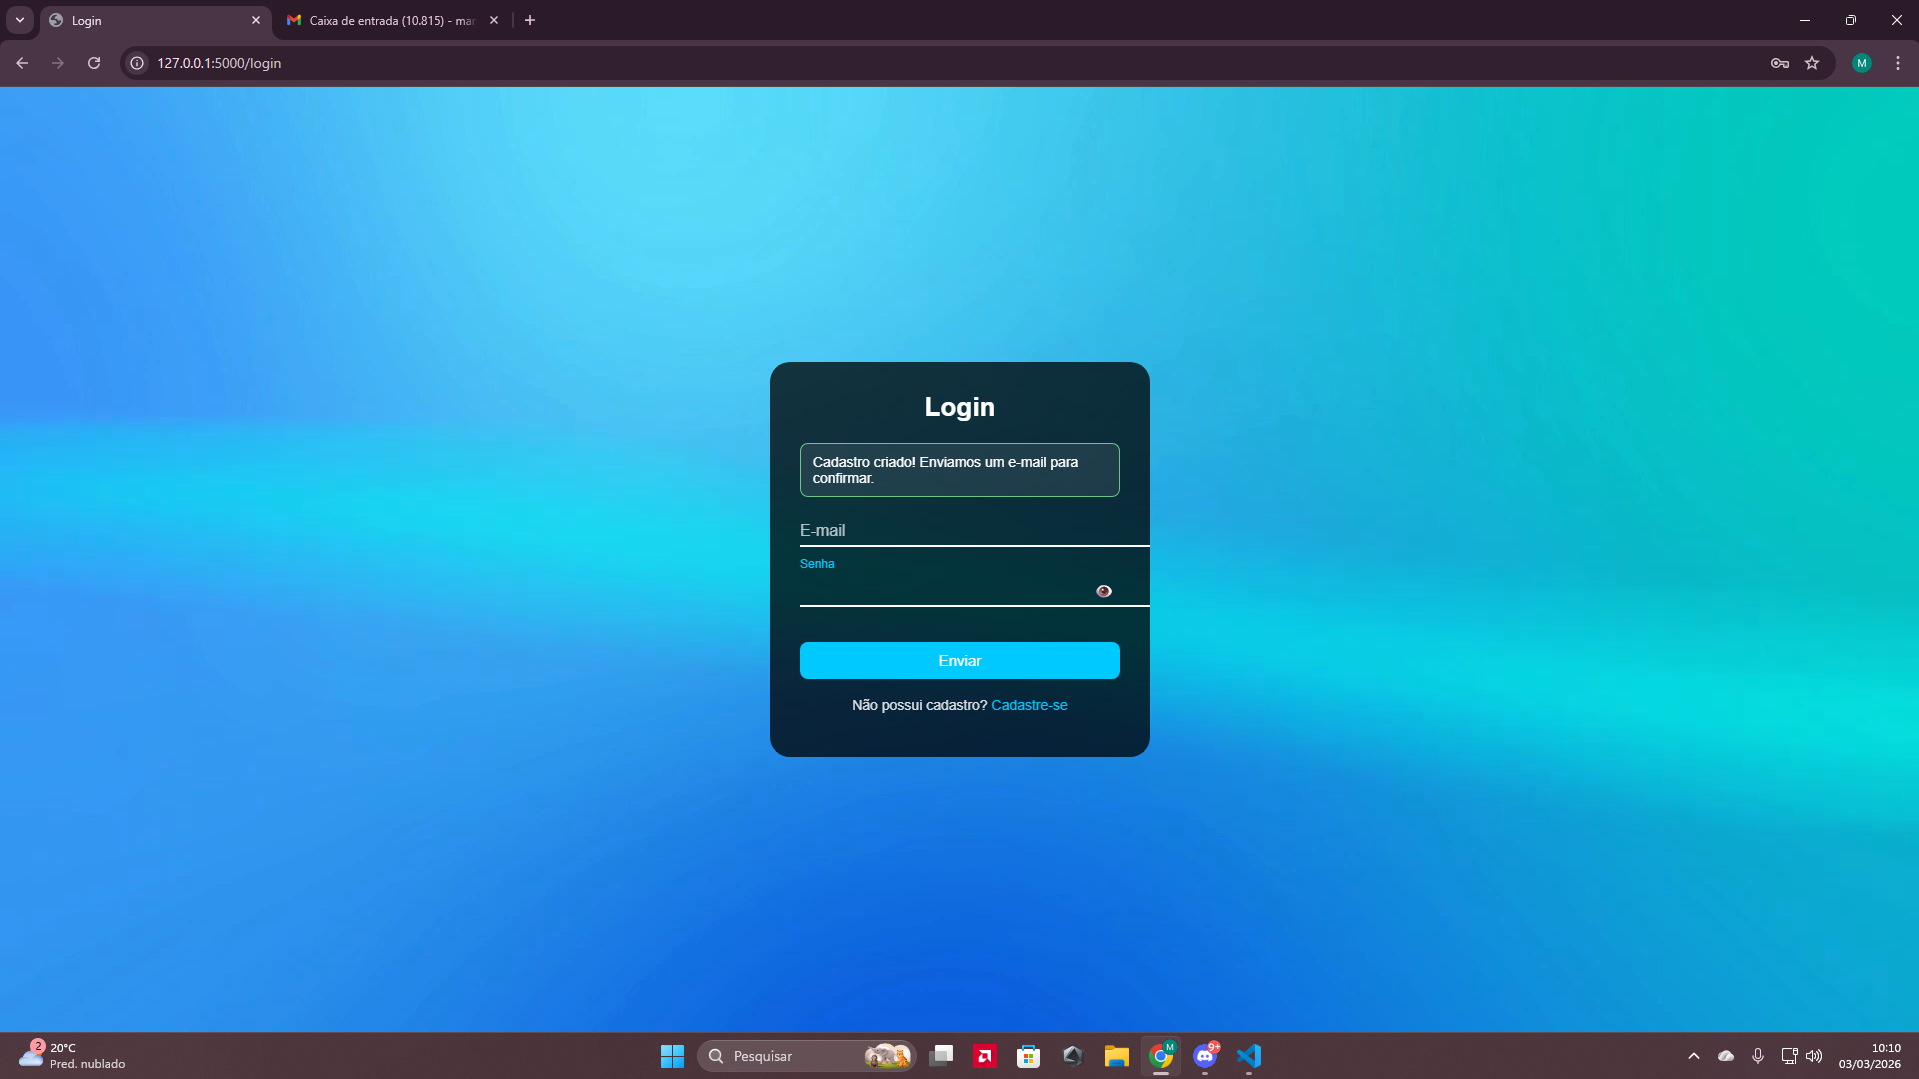The height and width of the screenshot is (1079, 1919).
Task: Reload the Login page
Action: pyautogui.click(x=93, y=62)
